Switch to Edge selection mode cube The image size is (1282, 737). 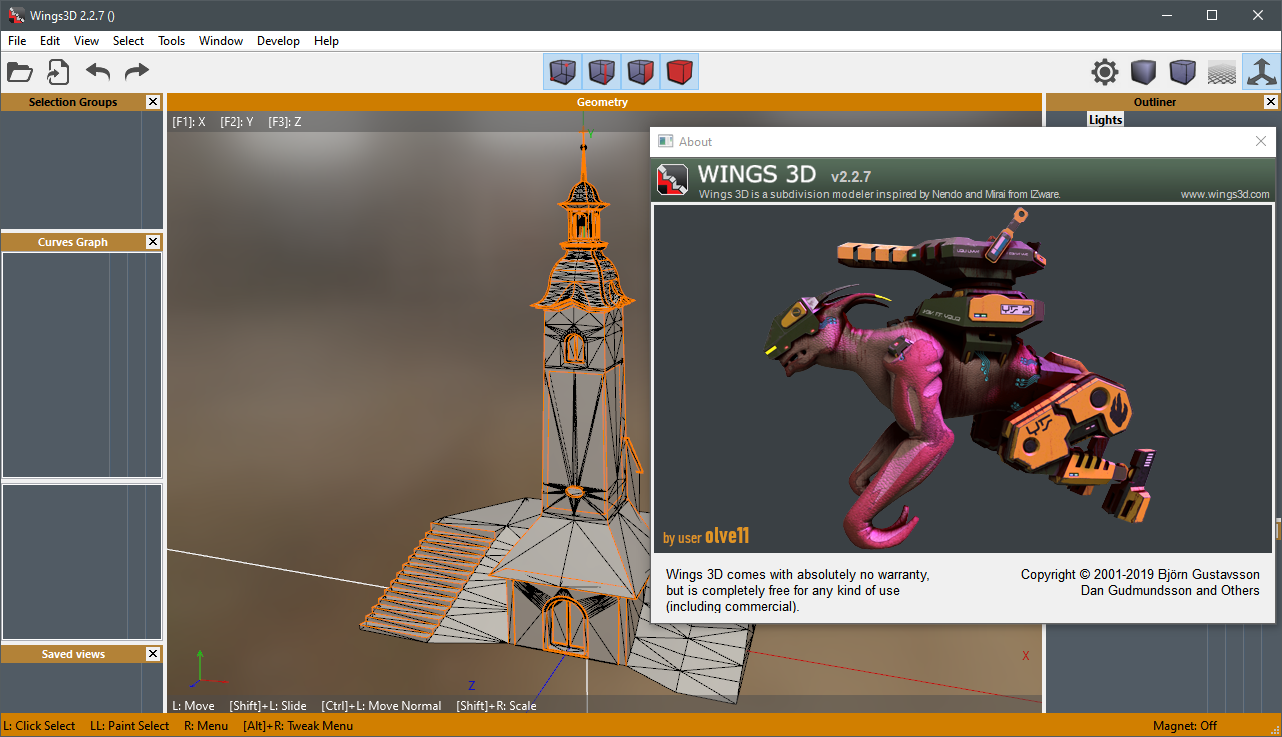point(602,72)
